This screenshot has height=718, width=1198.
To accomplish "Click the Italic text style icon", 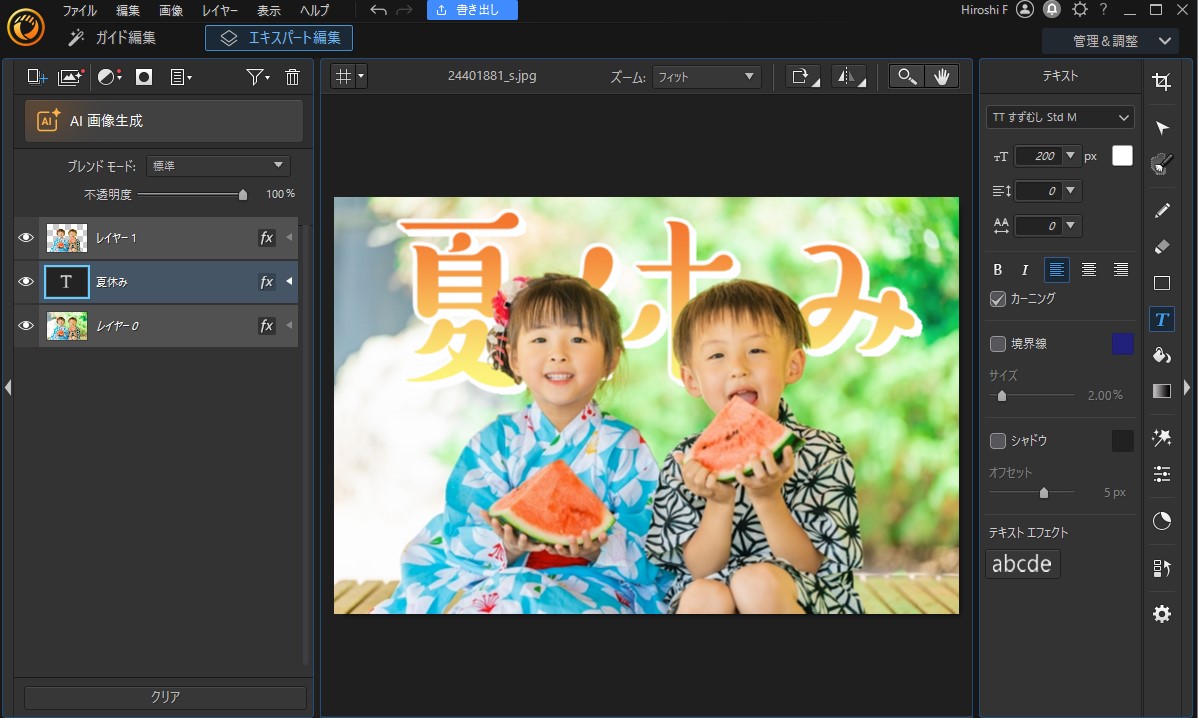I will (x=1025, y=269).
